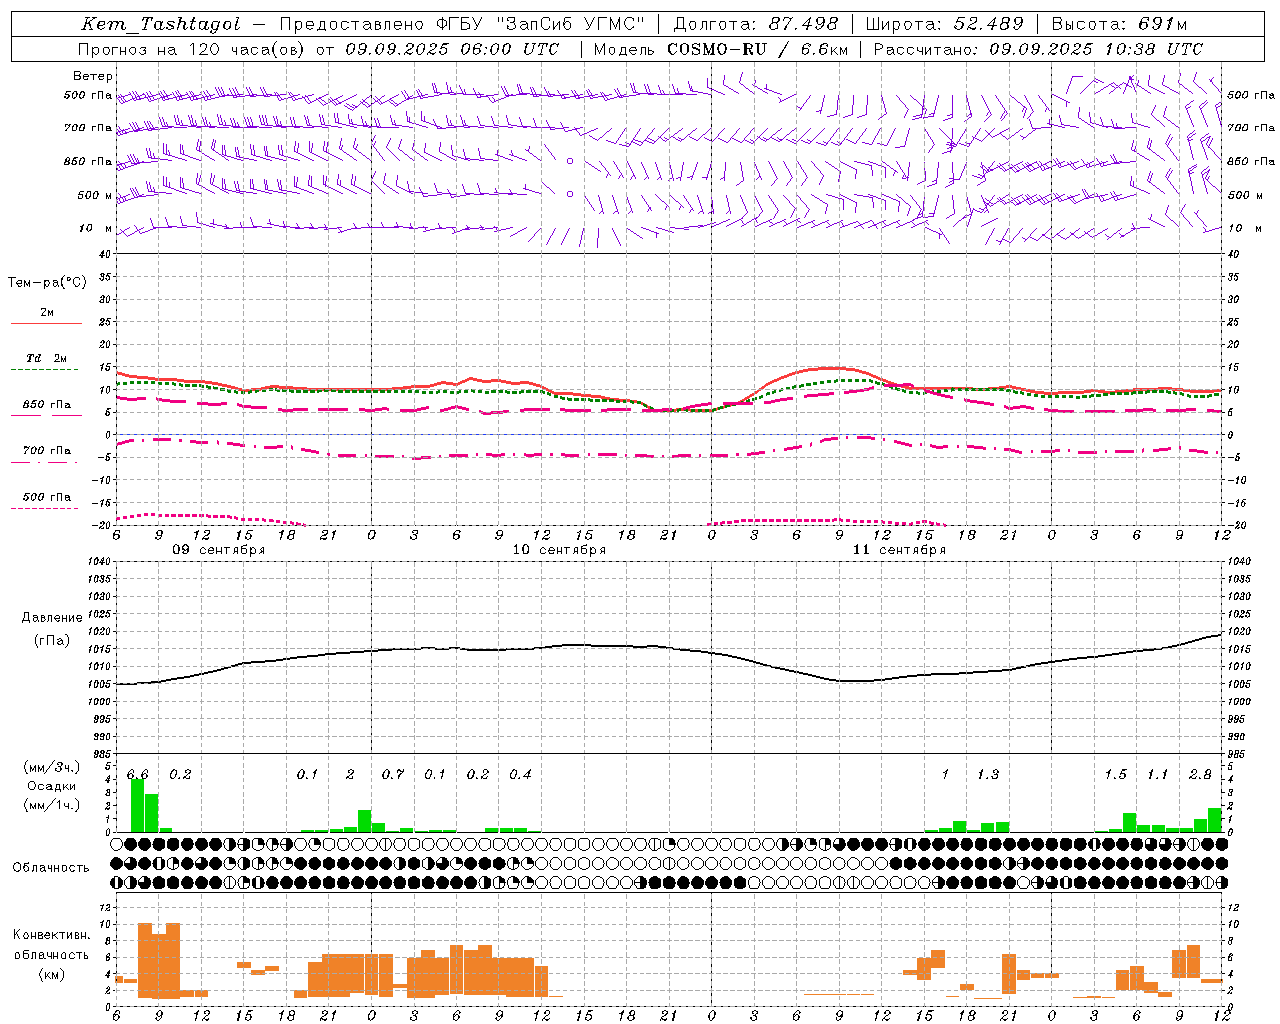Click the right-side 700 гПа wind level label
Viewport: 1280px width, 1024px height.
[x=1251, y=128]
